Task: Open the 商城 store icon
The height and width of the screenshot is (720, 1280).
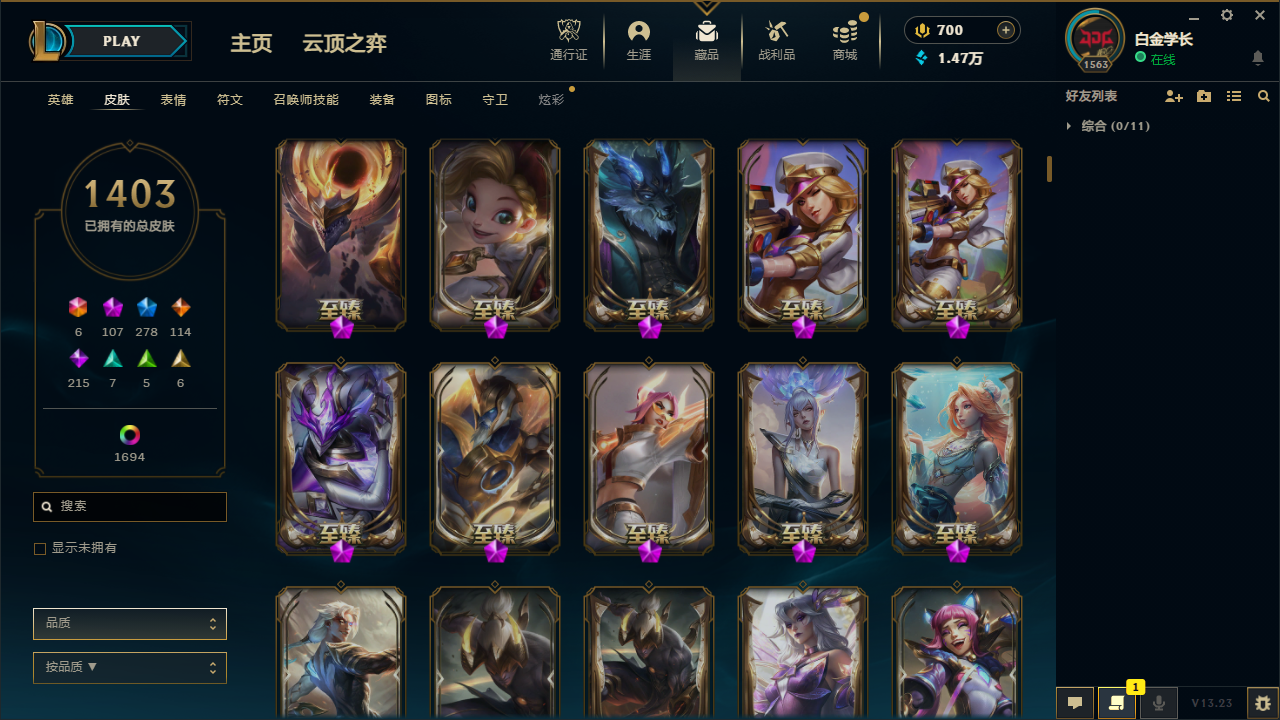Action: [x=845, y=32]
